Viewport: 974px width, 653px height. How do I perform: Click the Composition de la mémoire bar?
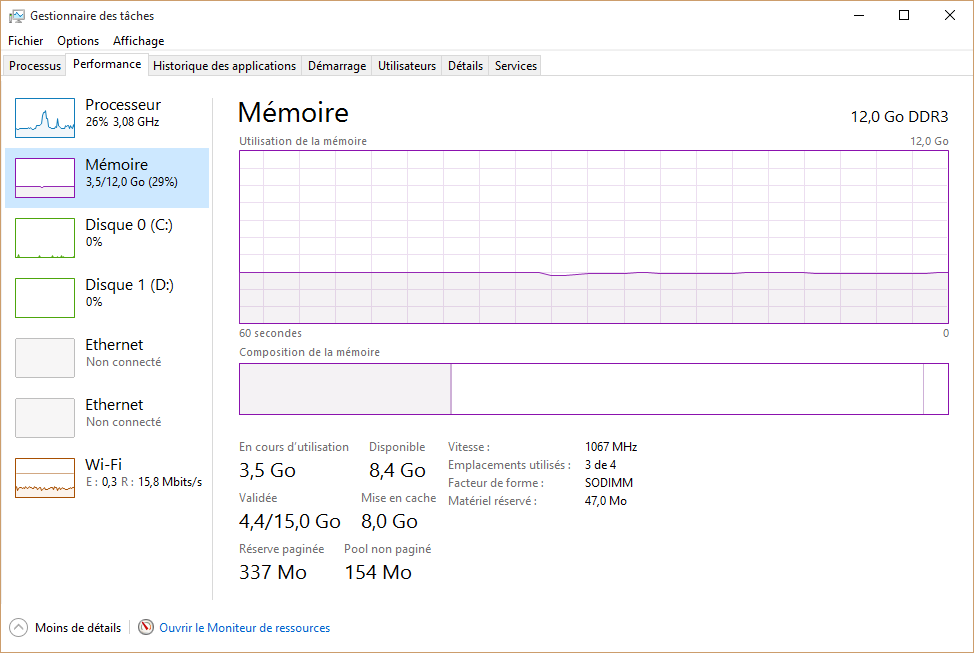(x=593, y=389)
